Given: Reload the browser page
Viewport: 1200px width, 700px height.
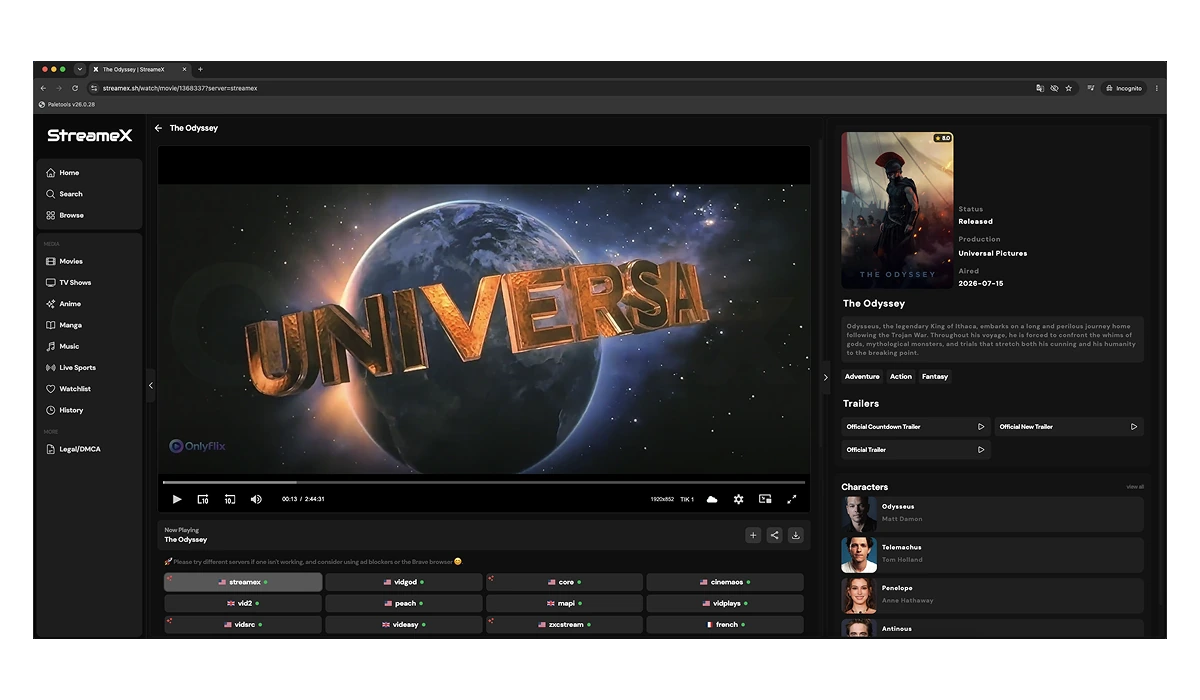Looking at the screenshot, I should 75,88.
